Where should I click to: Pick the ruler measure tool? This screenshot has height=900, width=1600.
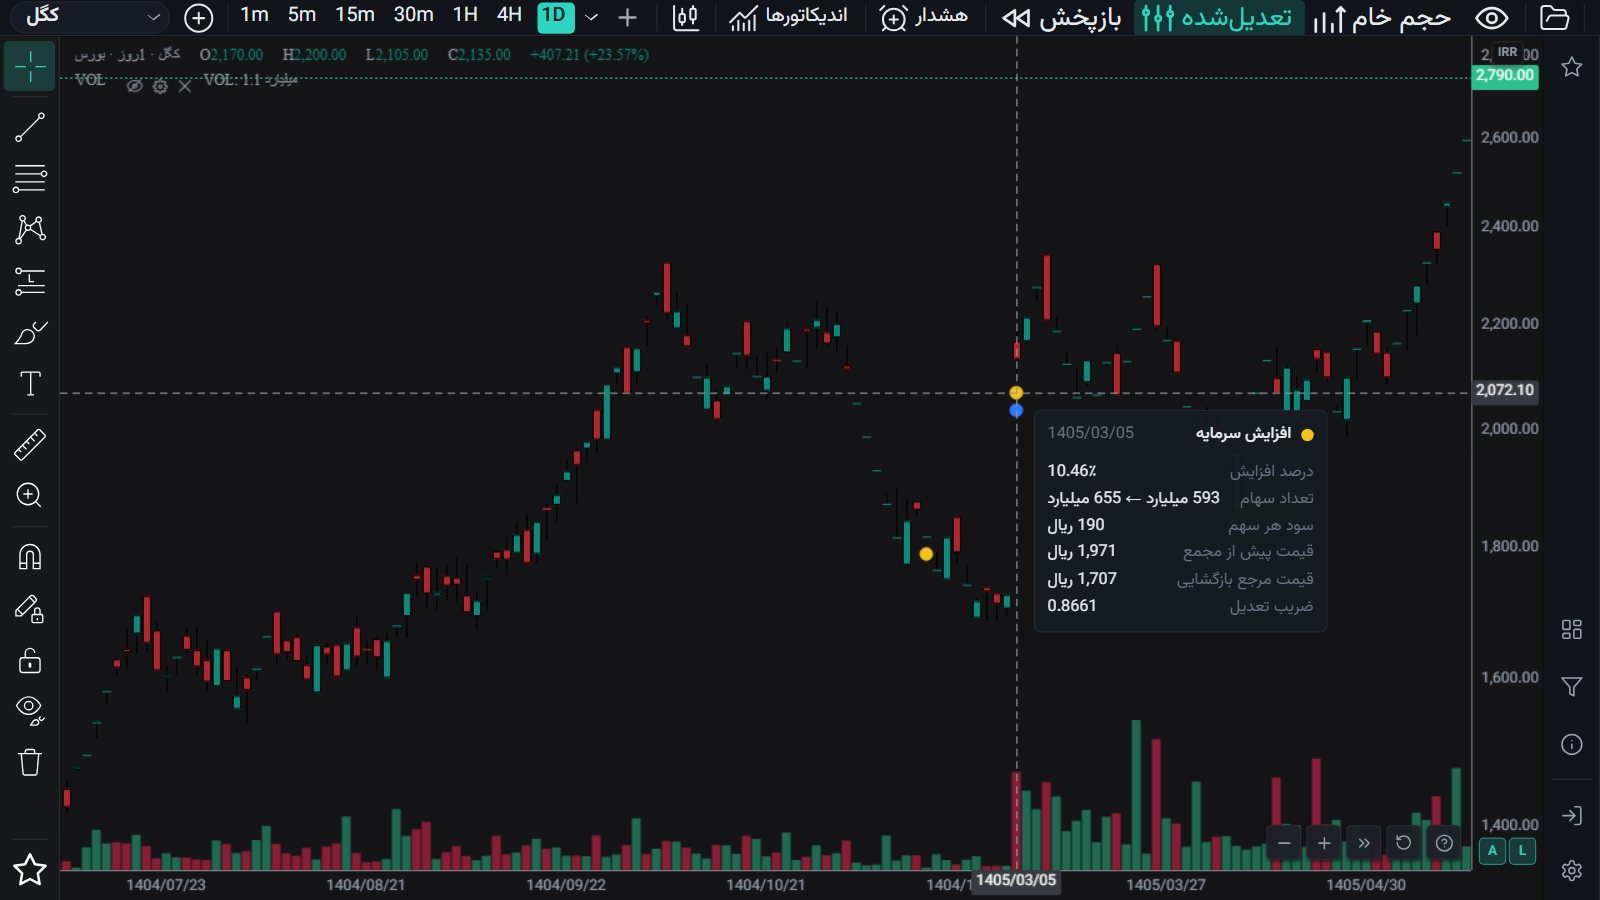pyautogui.click(x=30, y=444)
